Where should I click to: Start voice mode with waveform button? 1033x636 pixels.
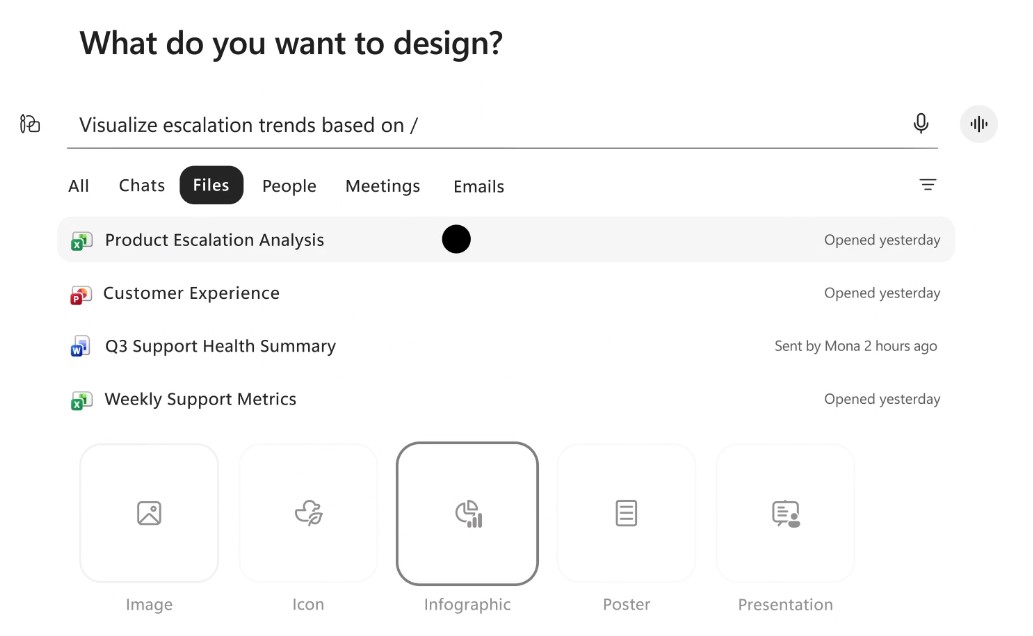tap(978, 124)
